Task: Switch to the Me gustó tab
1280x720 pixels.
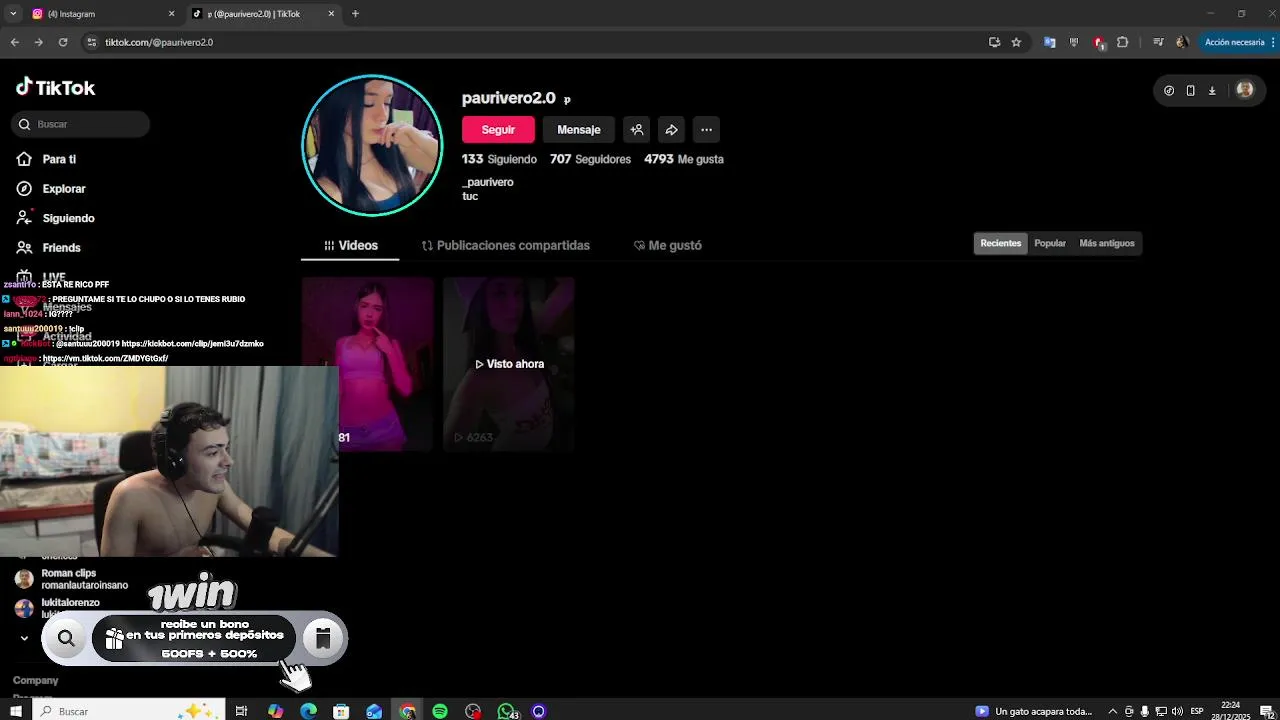Action: [668, 245]
